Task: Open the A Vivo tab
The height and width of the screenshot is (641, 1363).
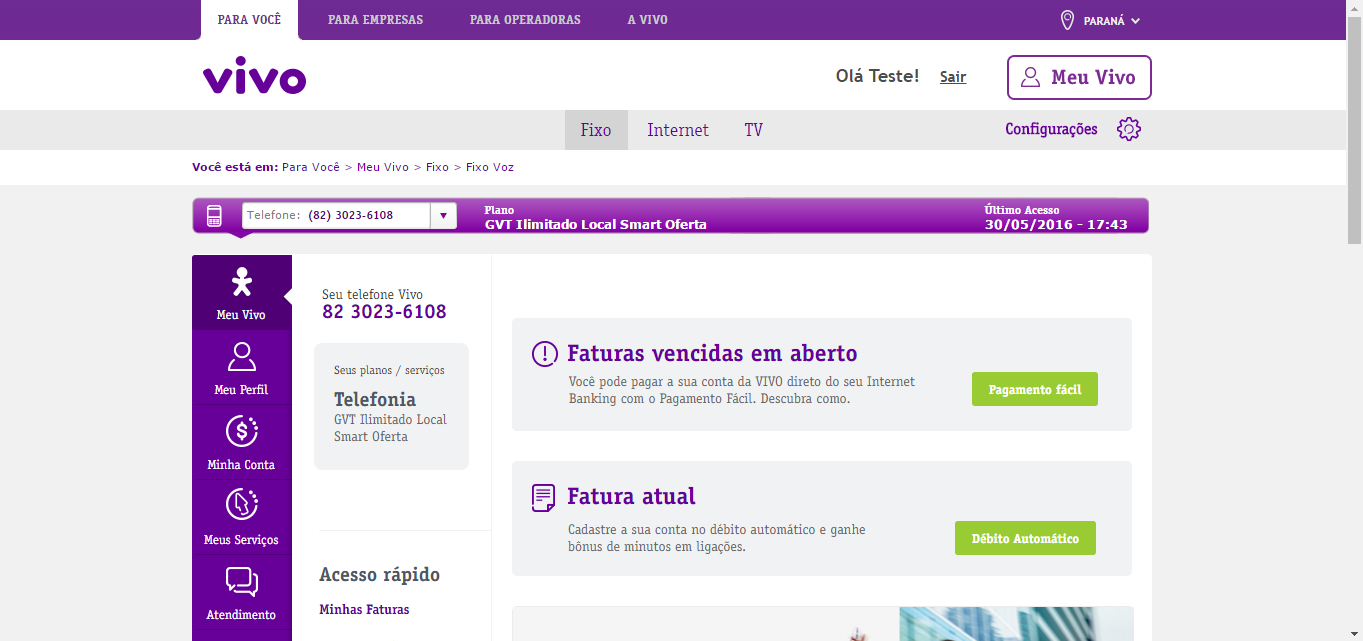Action: [x=647, y=20]
